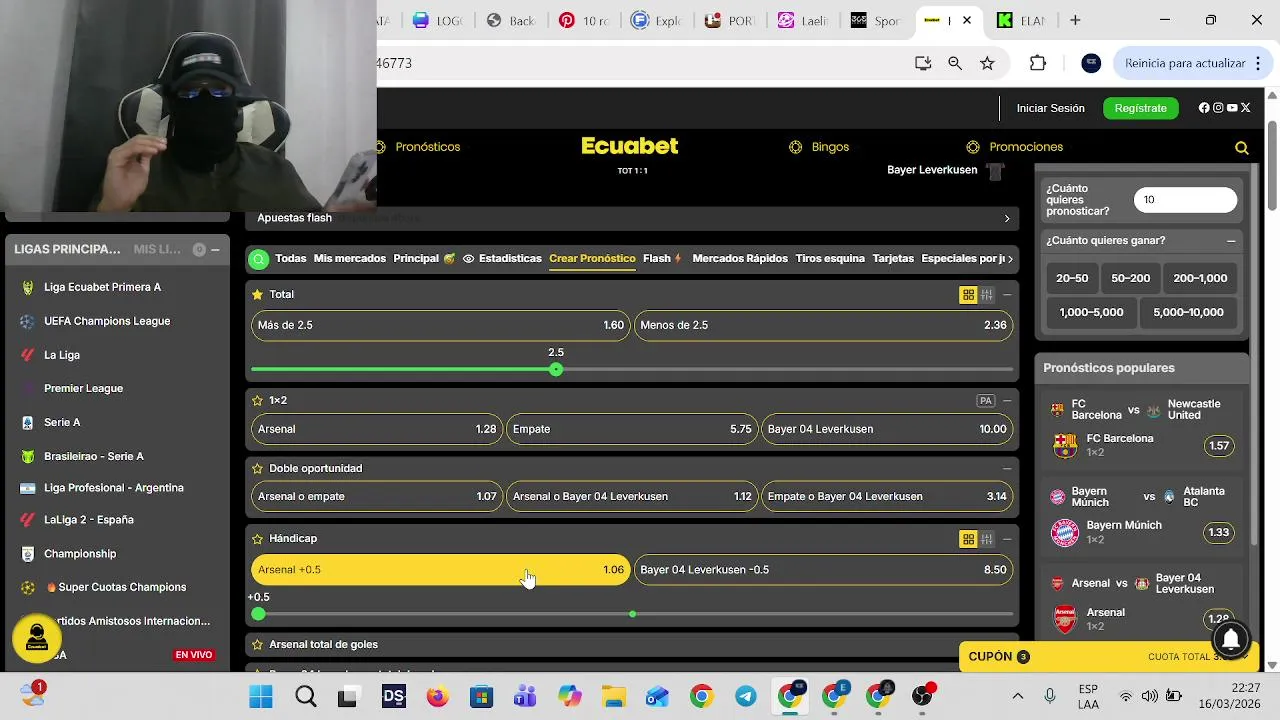1280x720 pixels.
Task: Open the Estadísticas tab
Action: [x=502, y=258]
